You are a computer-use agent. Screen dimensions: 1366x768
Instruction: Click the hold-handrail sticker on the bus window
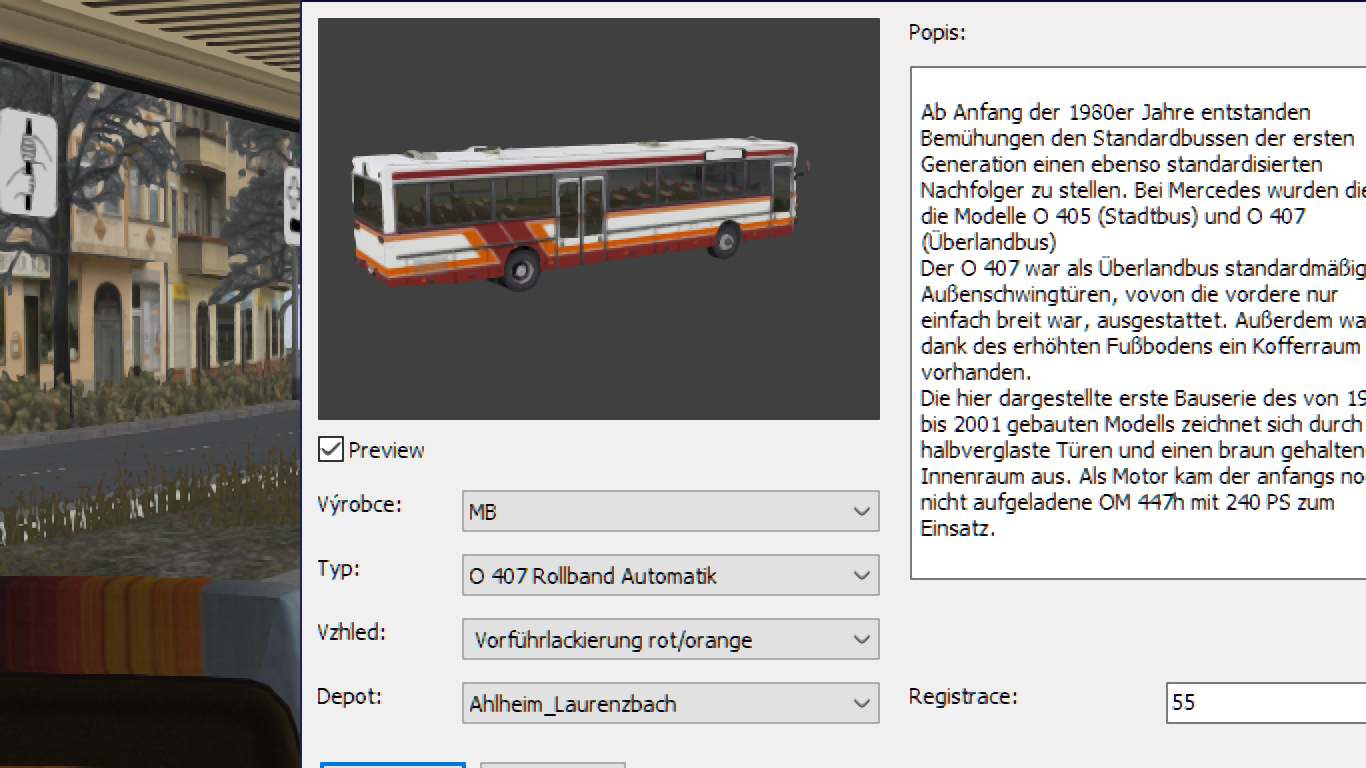[x=28, y=163]
